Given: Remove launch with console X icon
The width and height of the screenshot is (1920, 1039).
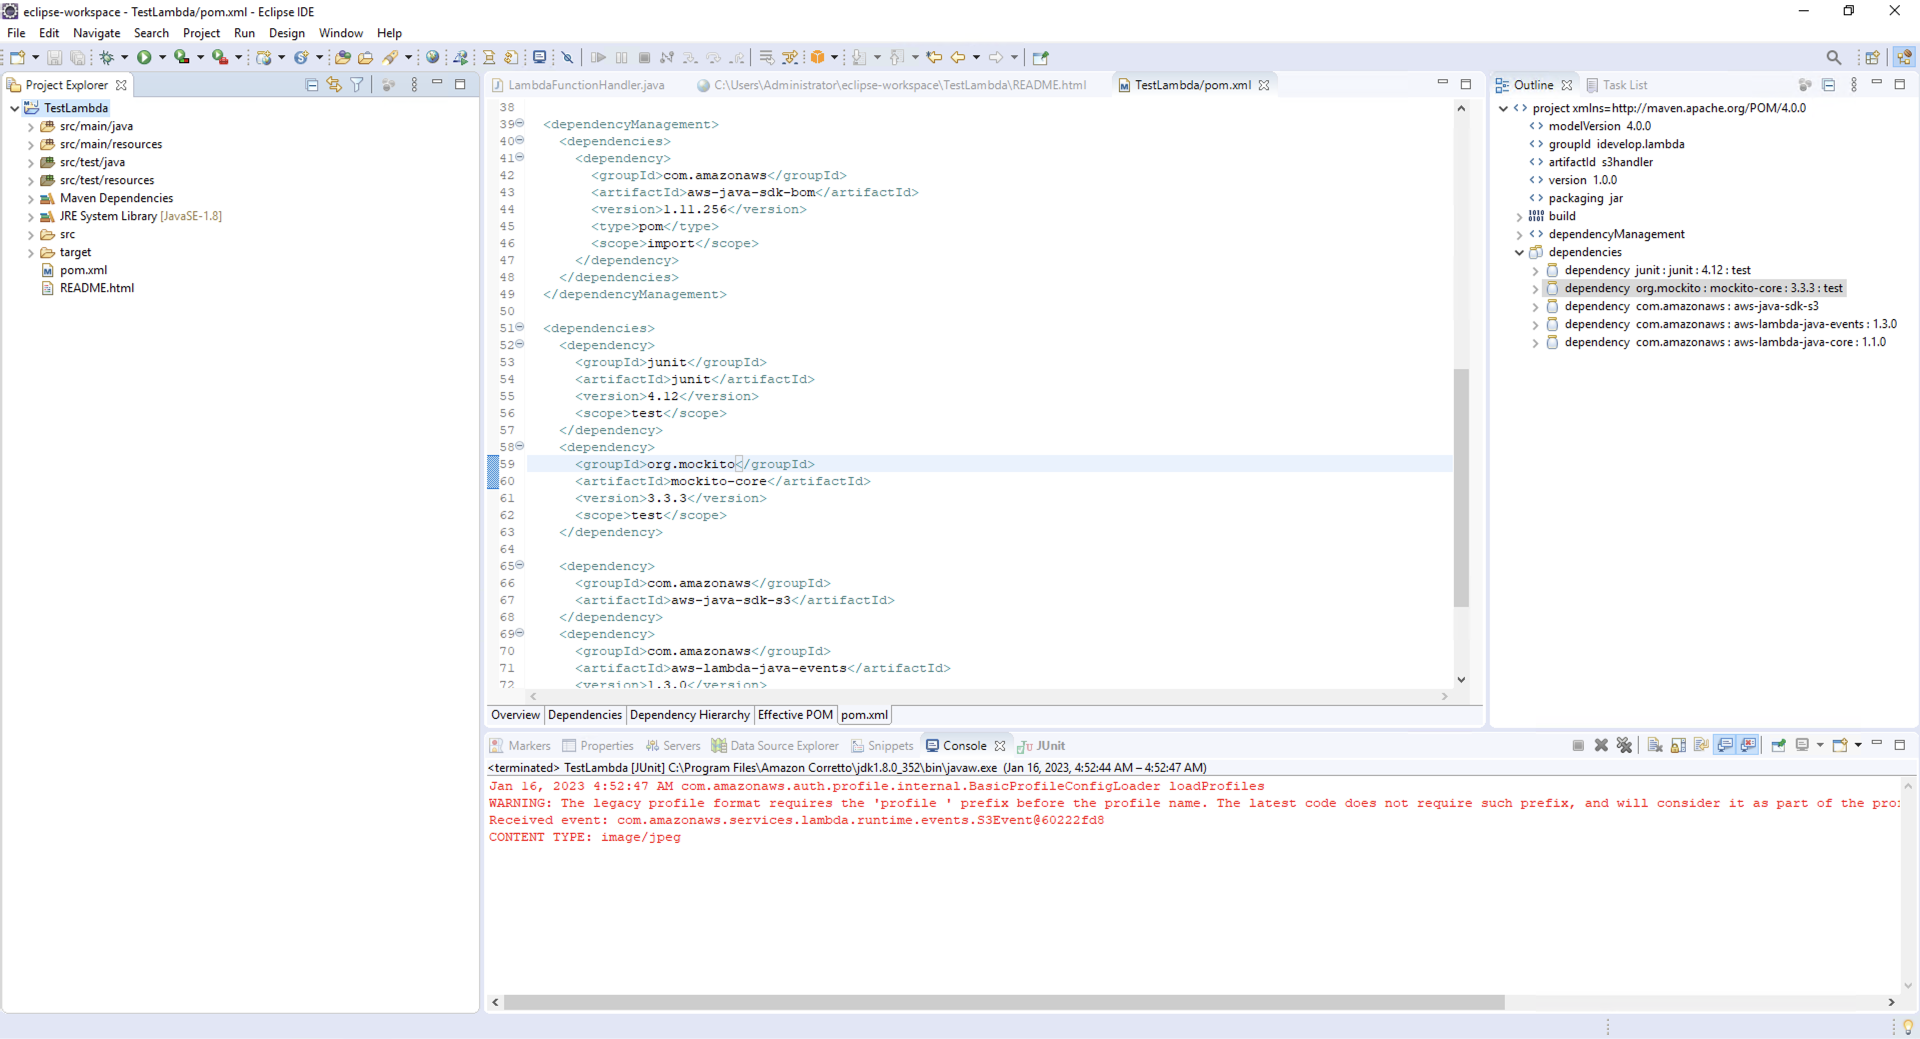Looking at the screenshot, I should coord(1601,745).
